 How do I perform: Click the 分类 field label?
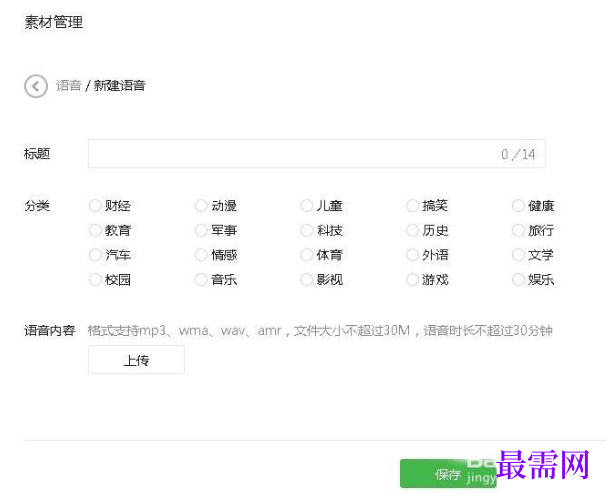37,206
